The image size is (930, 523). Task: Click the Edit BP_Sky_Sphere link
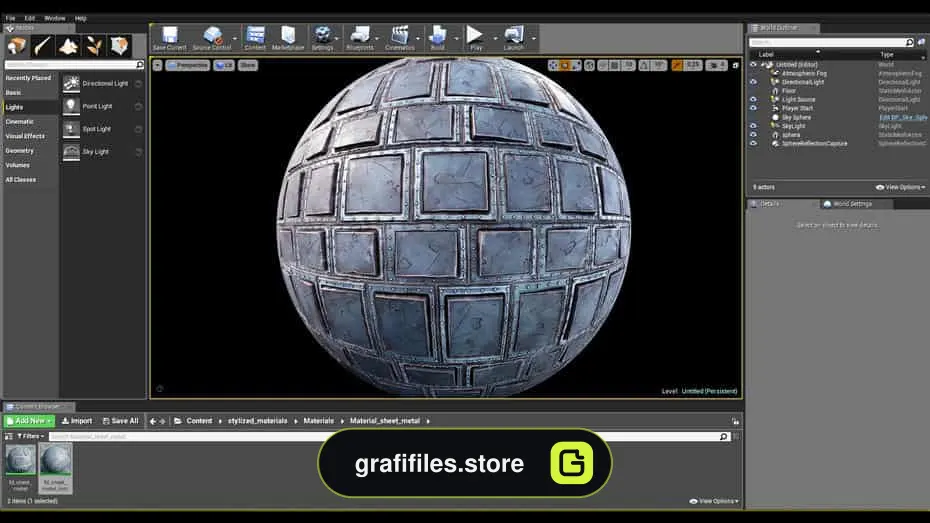coord(903,117)
